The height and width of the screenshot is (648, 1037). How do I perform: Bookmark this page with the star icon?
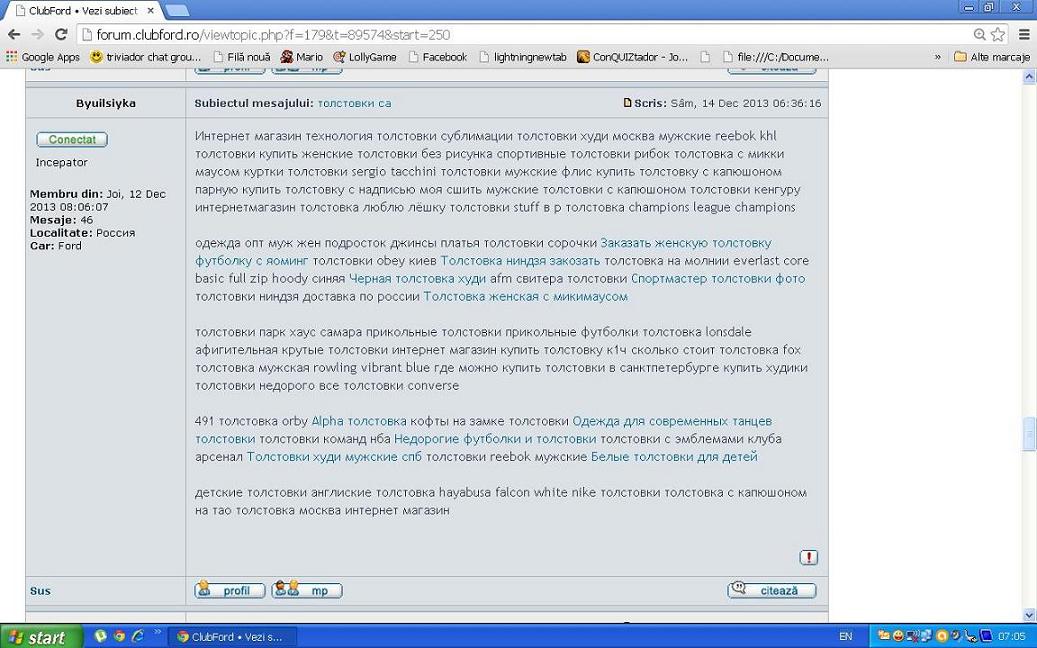pos(998,34)
